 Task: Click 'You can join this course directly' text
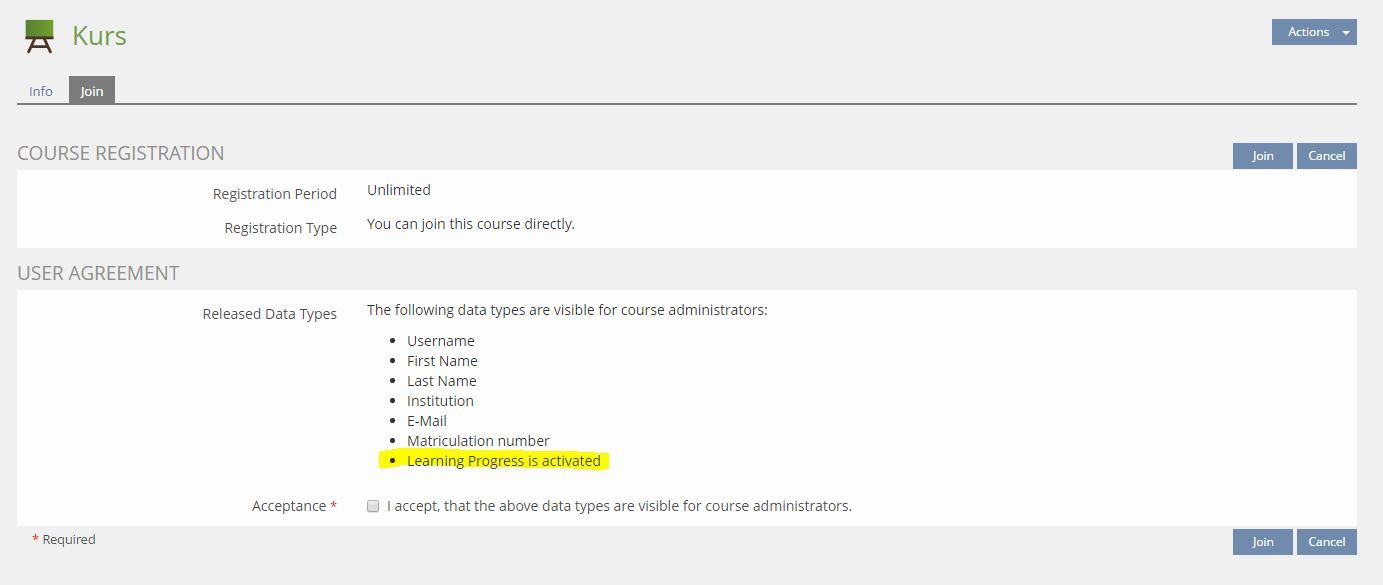[x=470, y=224]
